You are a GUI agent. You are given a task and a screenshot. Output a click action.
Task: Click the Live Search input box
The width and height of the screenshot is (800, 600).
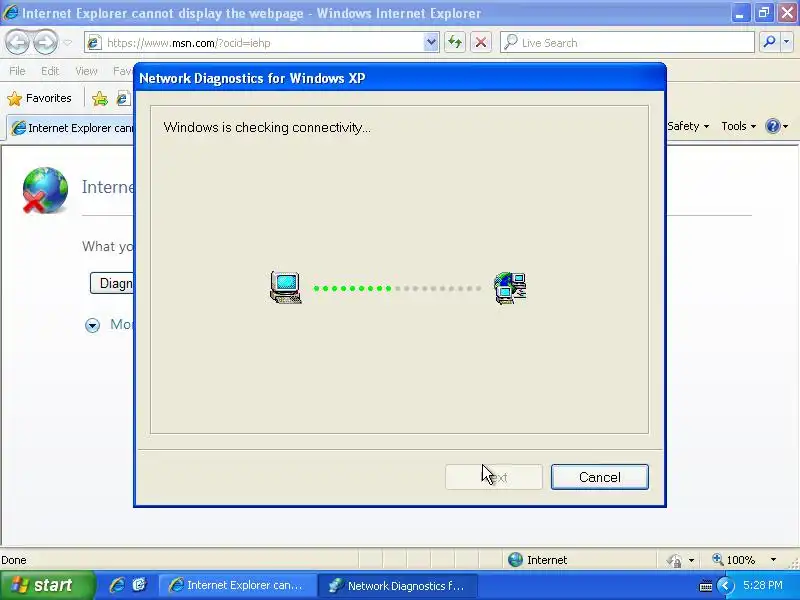pyautogui.click(x=627, y=43)
